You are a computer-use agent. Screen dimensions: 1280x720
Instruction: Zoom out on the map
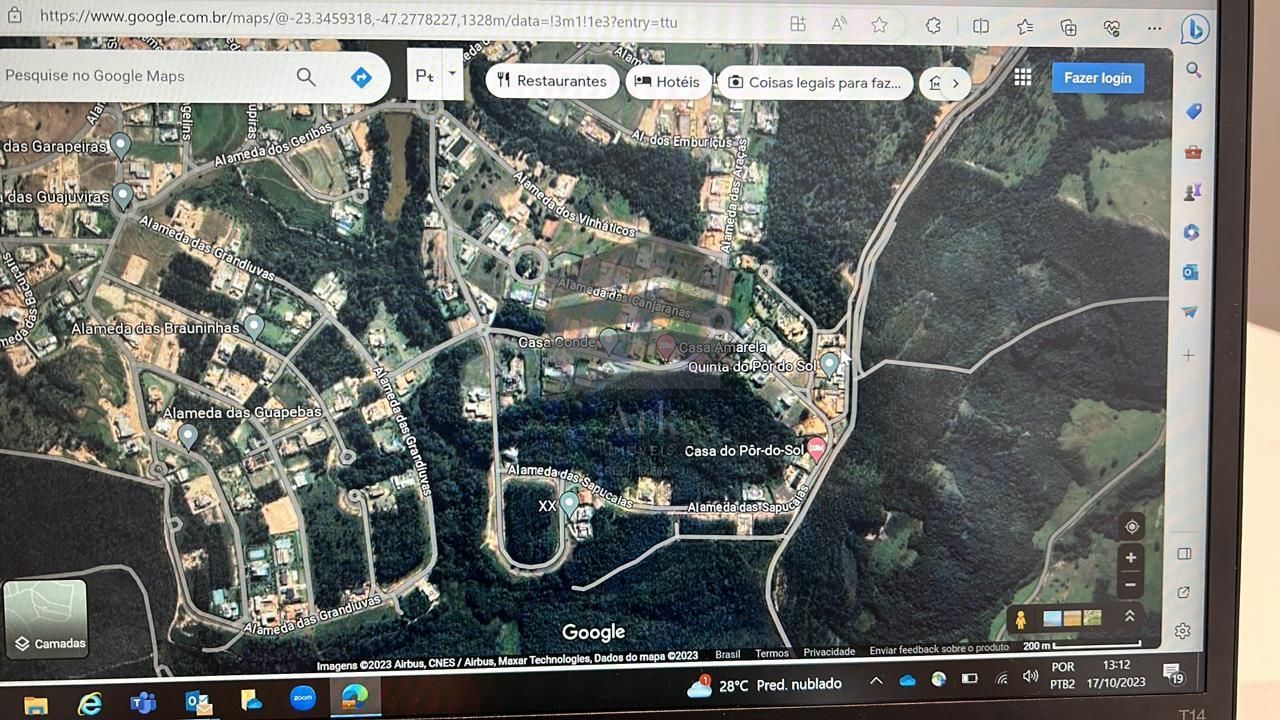(1131, 584)
